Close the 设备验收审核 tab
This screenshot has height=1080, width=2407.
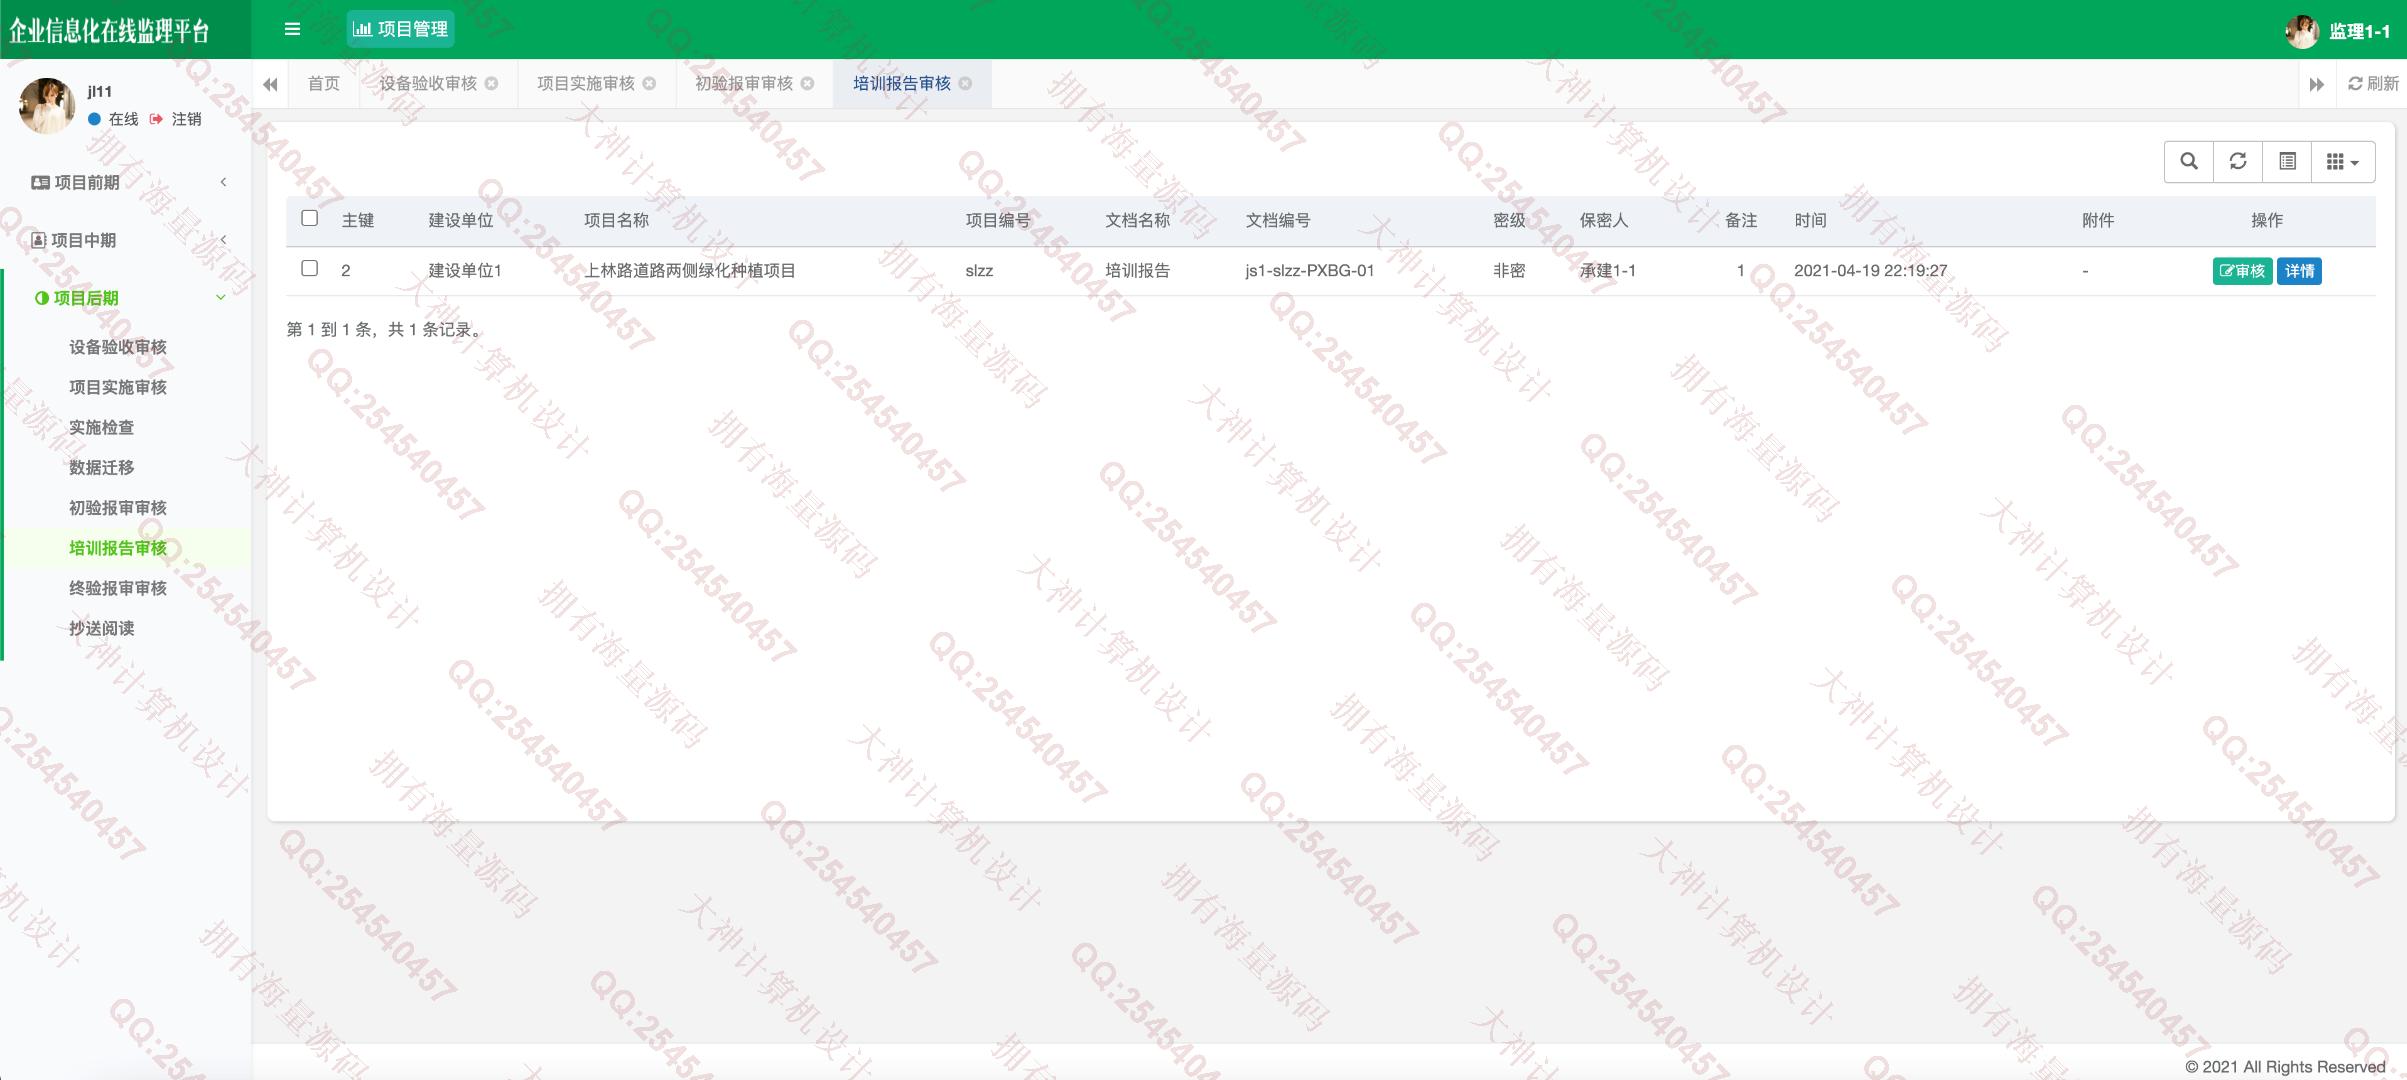pyautogui.click(x=492, y=84)
